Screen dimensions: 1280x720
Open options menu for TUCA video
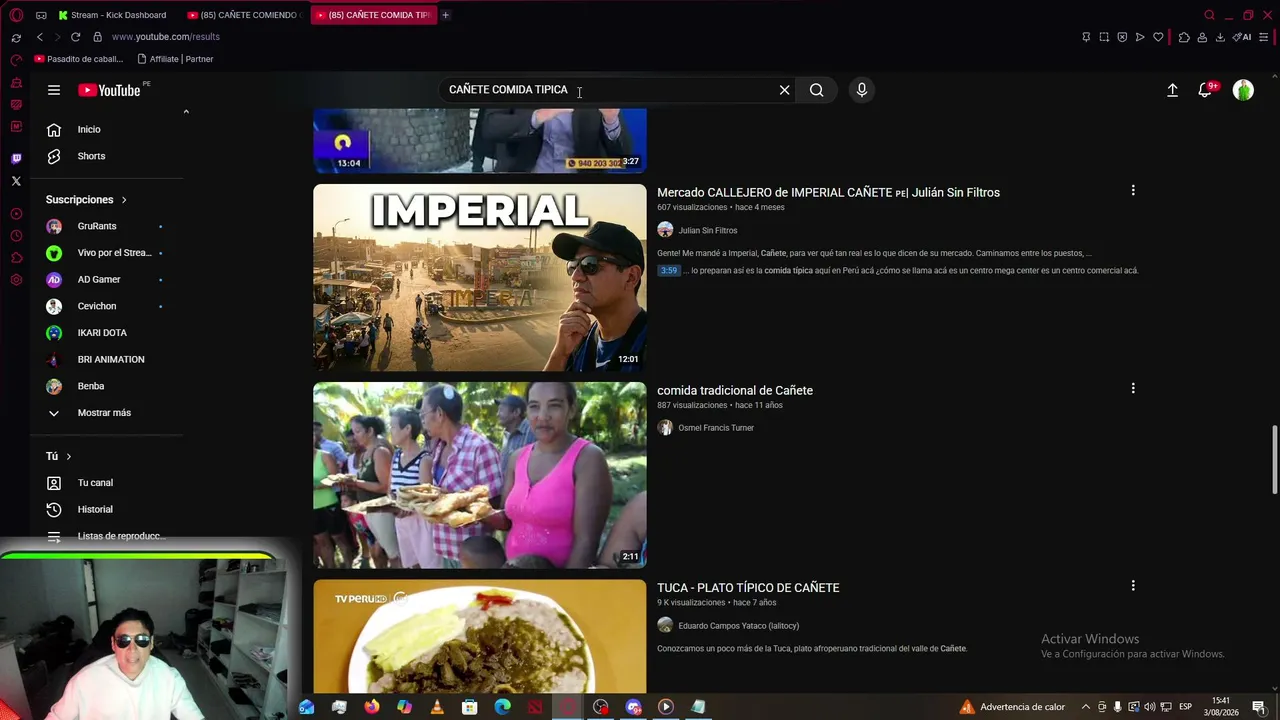pyautogui.click(x=1133, y=586)
